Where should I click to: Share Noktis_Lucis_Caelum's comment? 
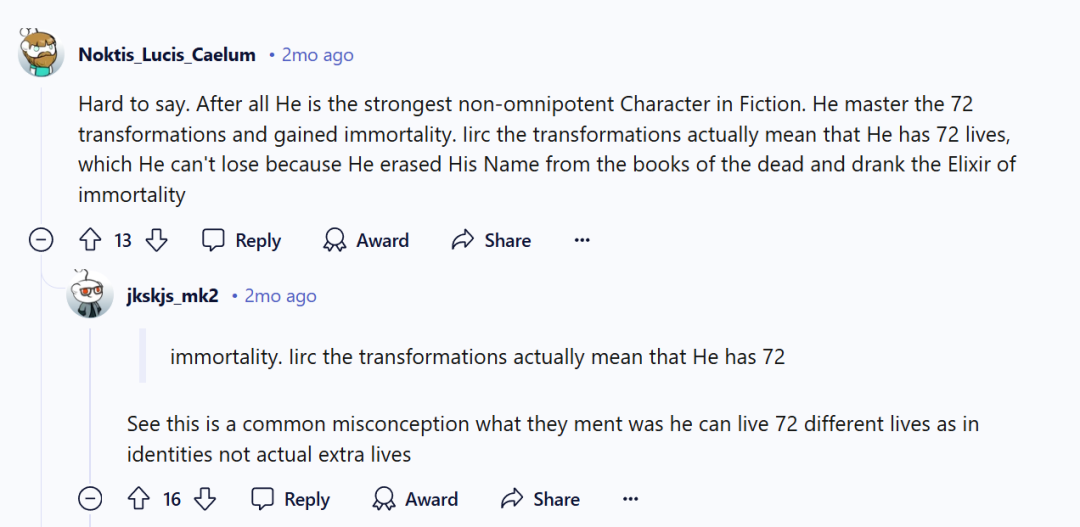(491, 240)
